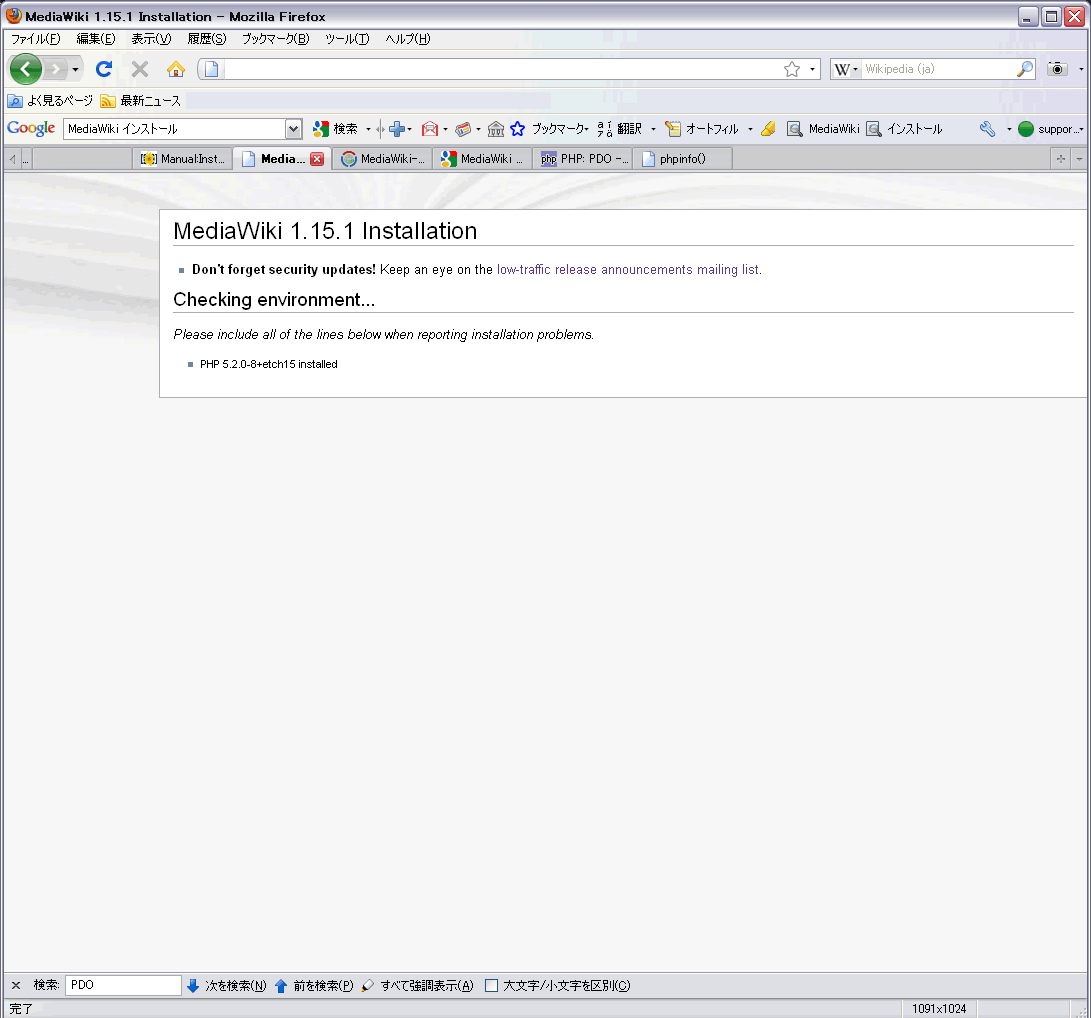Click the Wikipedia search engine icon
The width and height of the screenshot is (1091, 1018).
tap(842, 69)
